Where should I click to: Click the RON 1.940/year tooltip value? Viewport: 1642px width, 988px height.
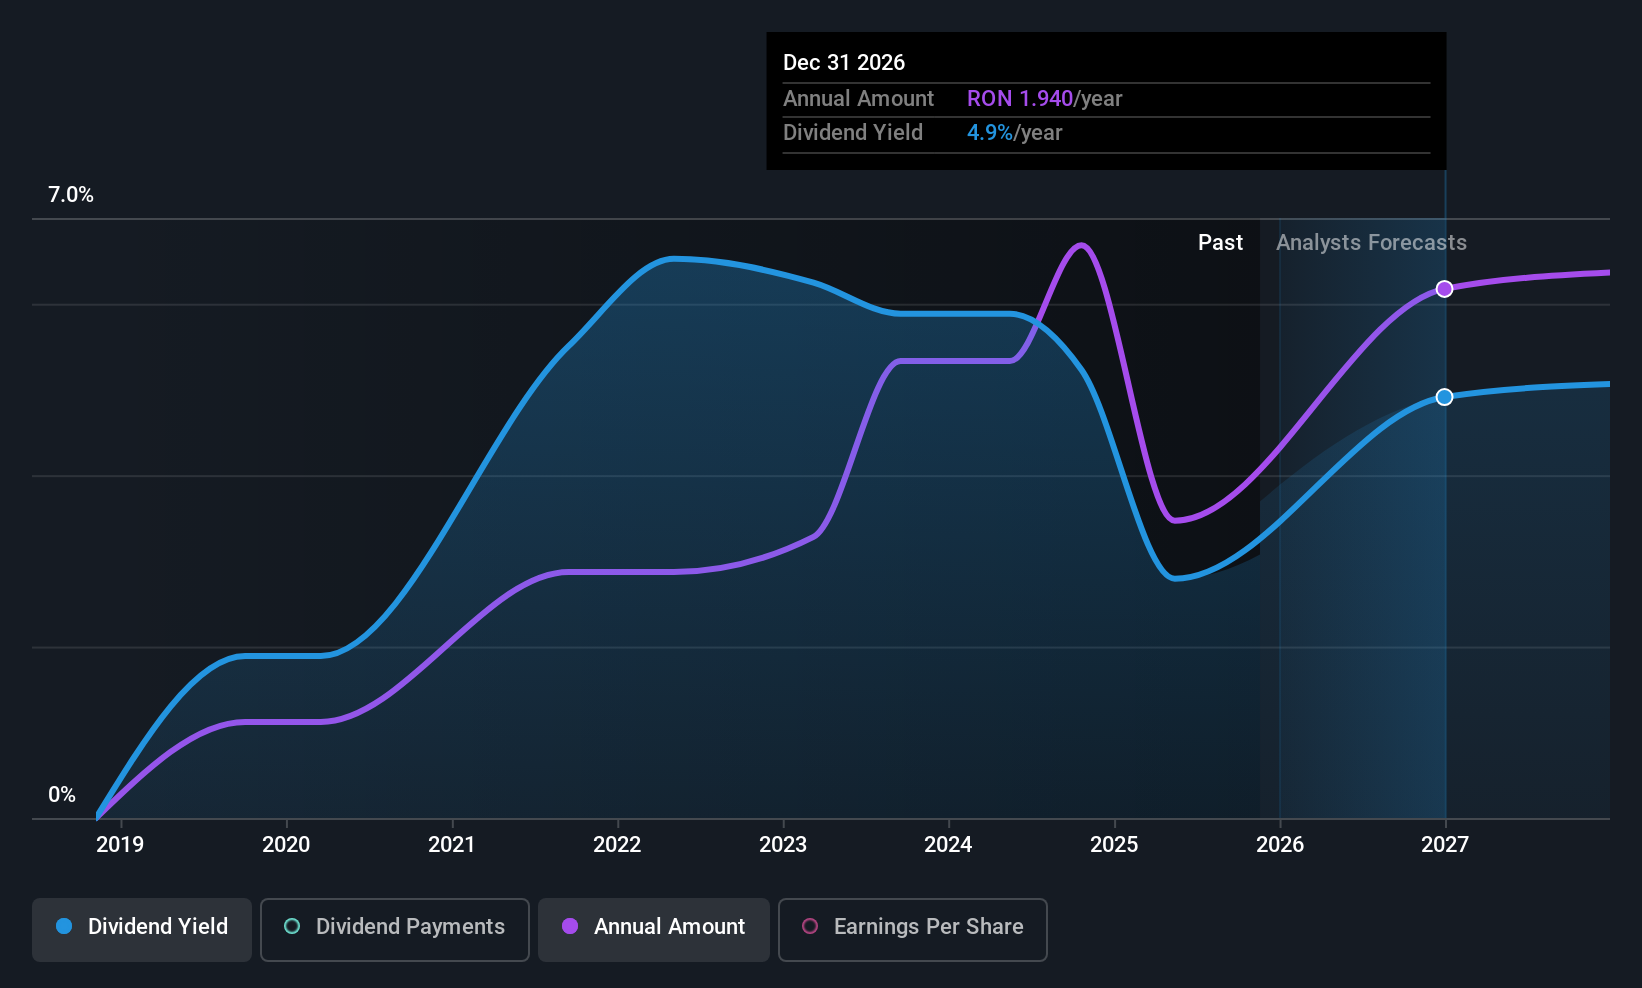pyautogui.click(x=1044, y=99)
